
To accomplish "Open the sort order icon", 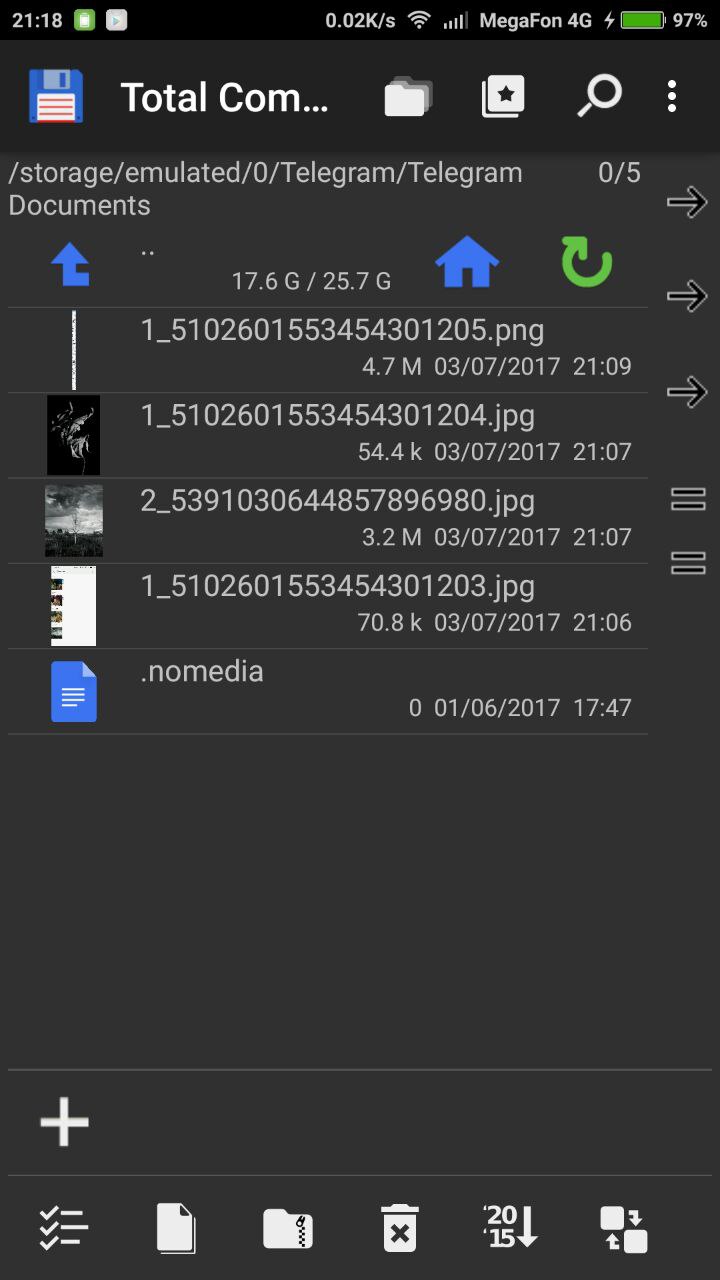I will [511, 1227].
